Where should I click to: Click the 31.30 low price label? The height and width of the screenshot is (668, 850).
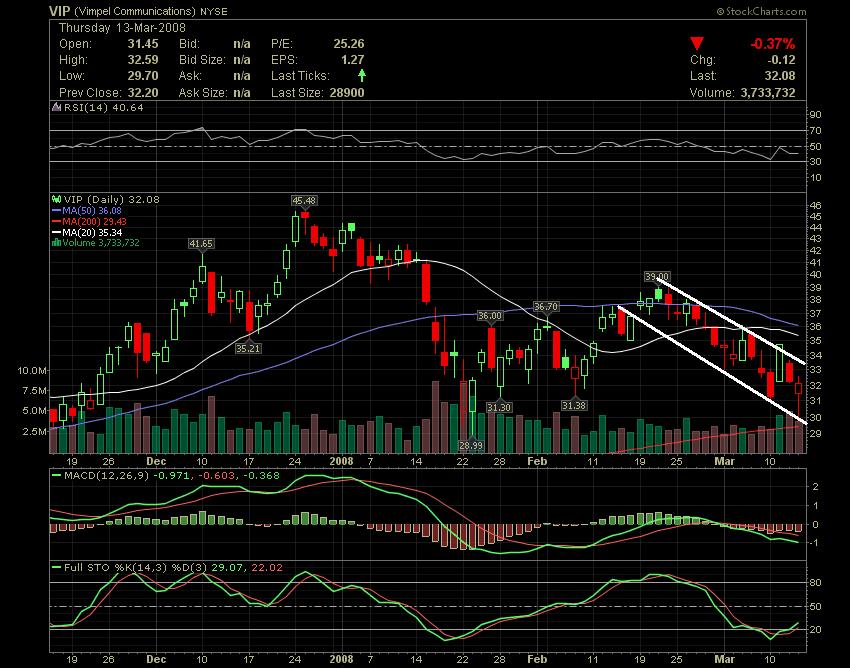click(x=499, y=407)
